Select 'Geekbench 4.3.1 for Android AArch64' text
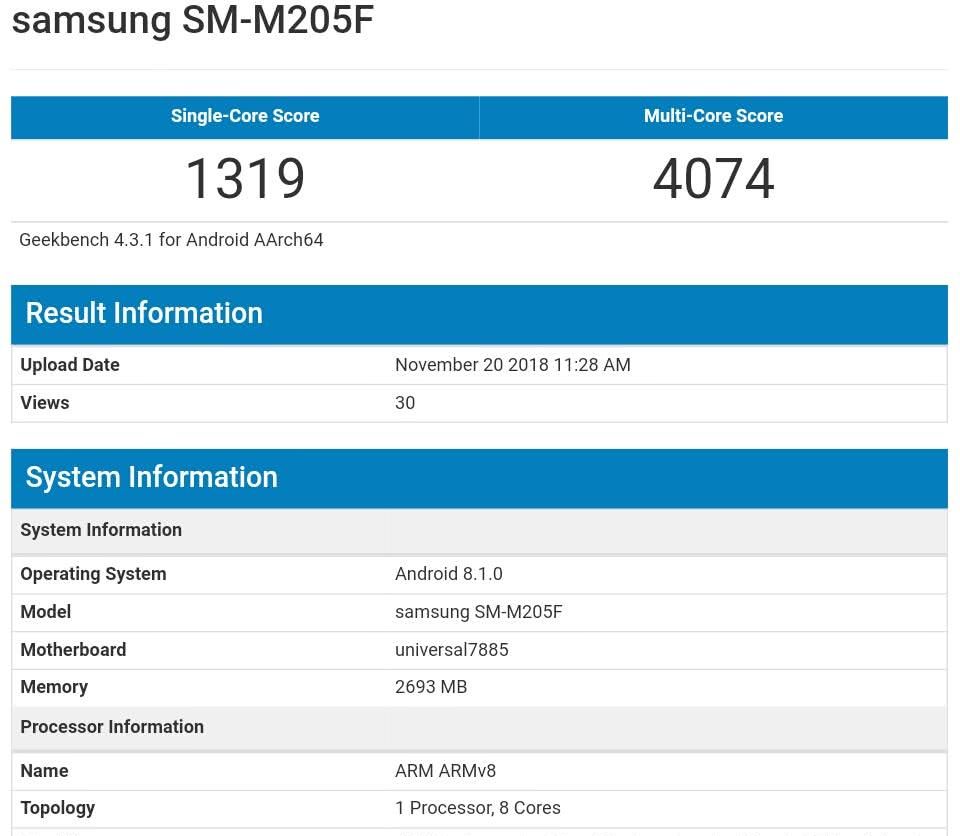The width and height of the screenshot is (960, 836). (171, 240)
